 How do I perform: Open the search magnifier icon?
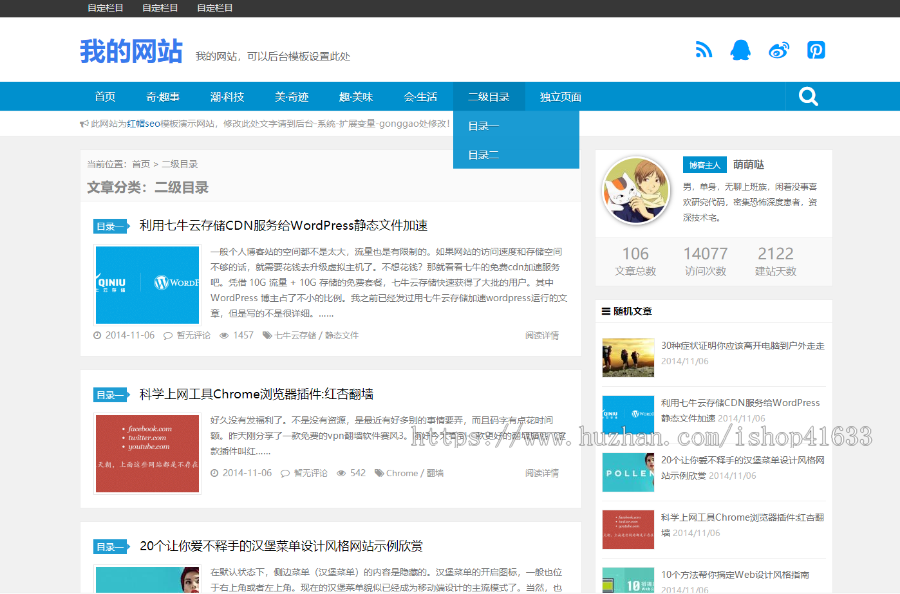point(808,96)
